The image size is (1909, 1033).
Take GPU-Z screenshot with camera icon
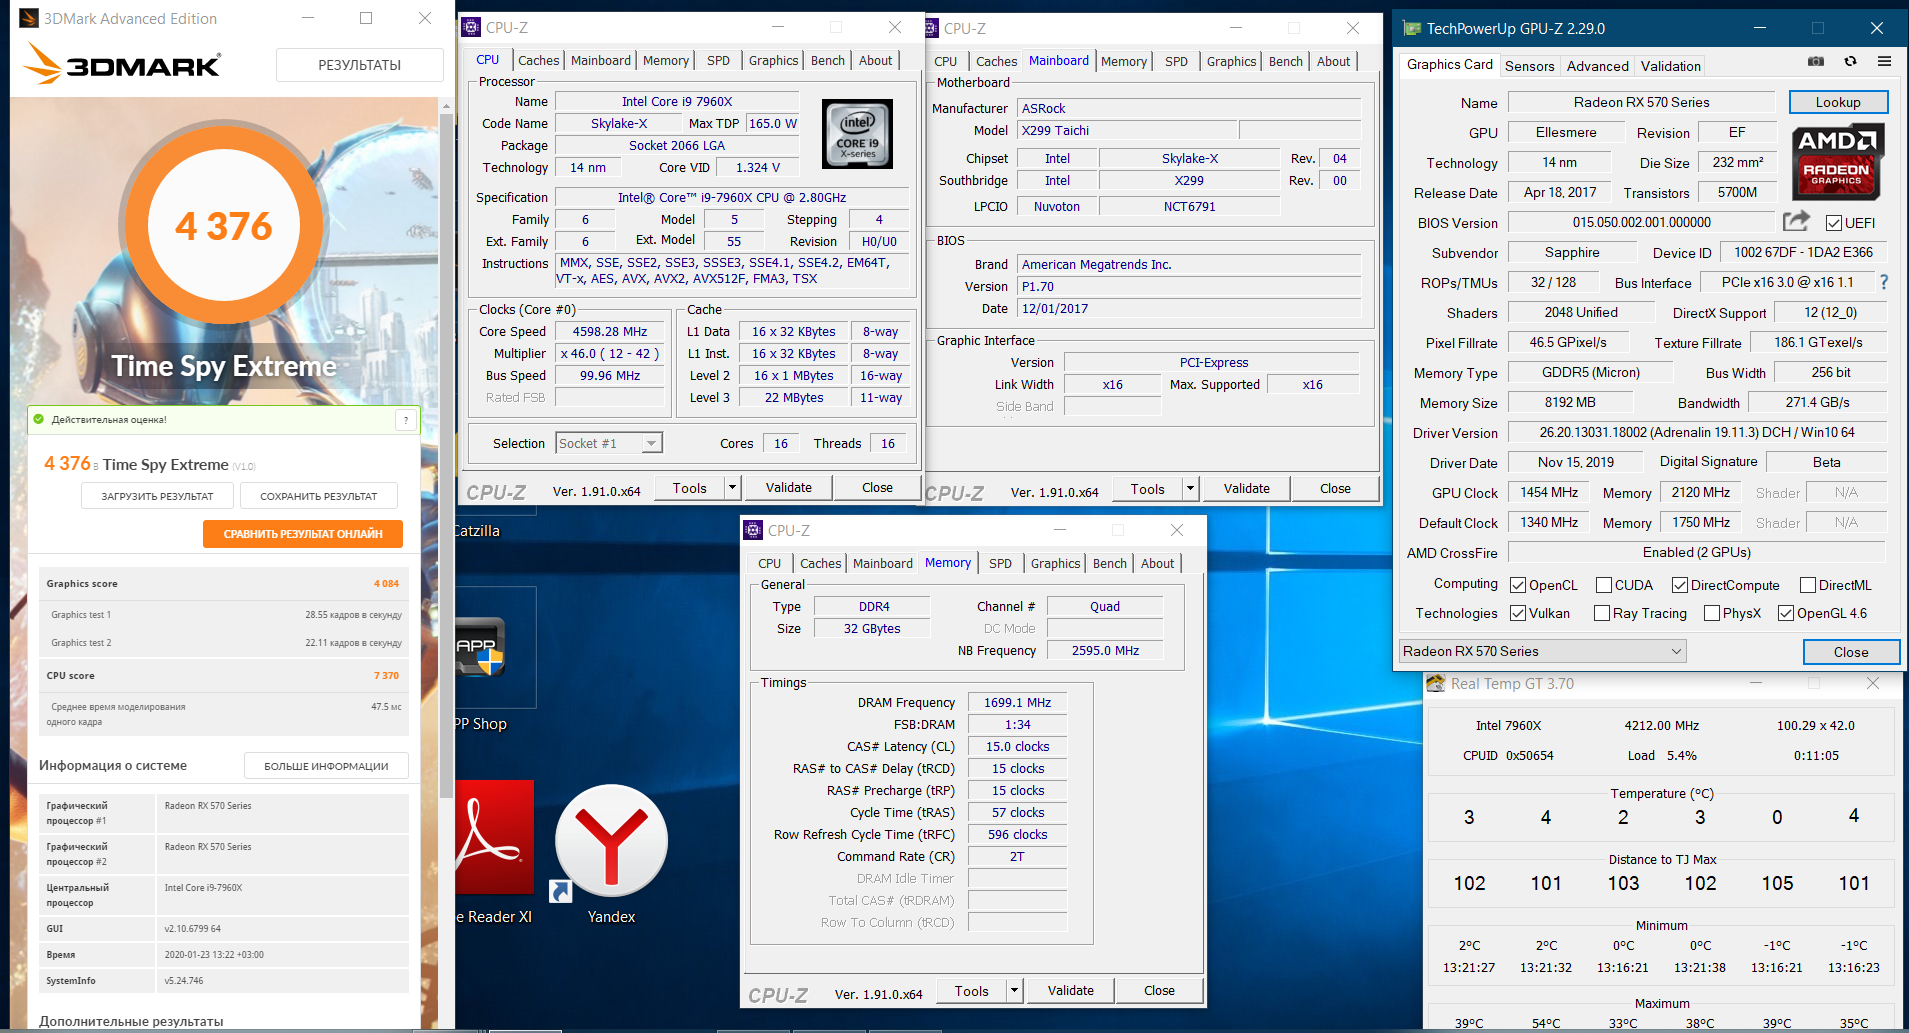tap(1816, 62)
